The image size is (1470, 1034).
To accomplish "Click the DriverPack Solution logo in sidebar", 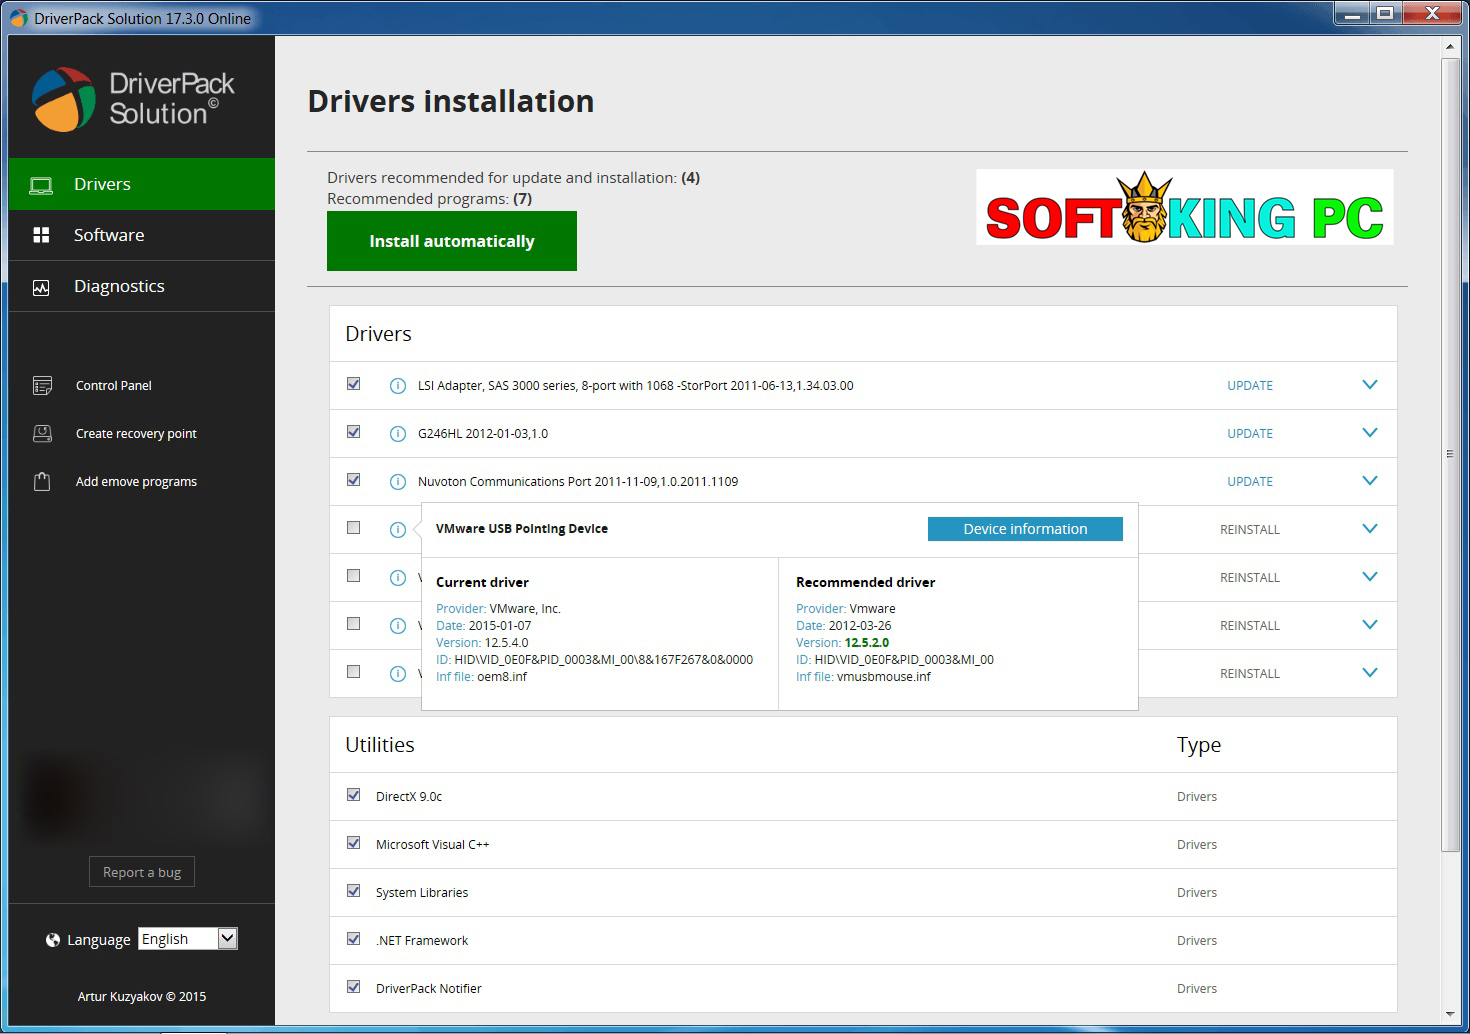I will 133,99.
